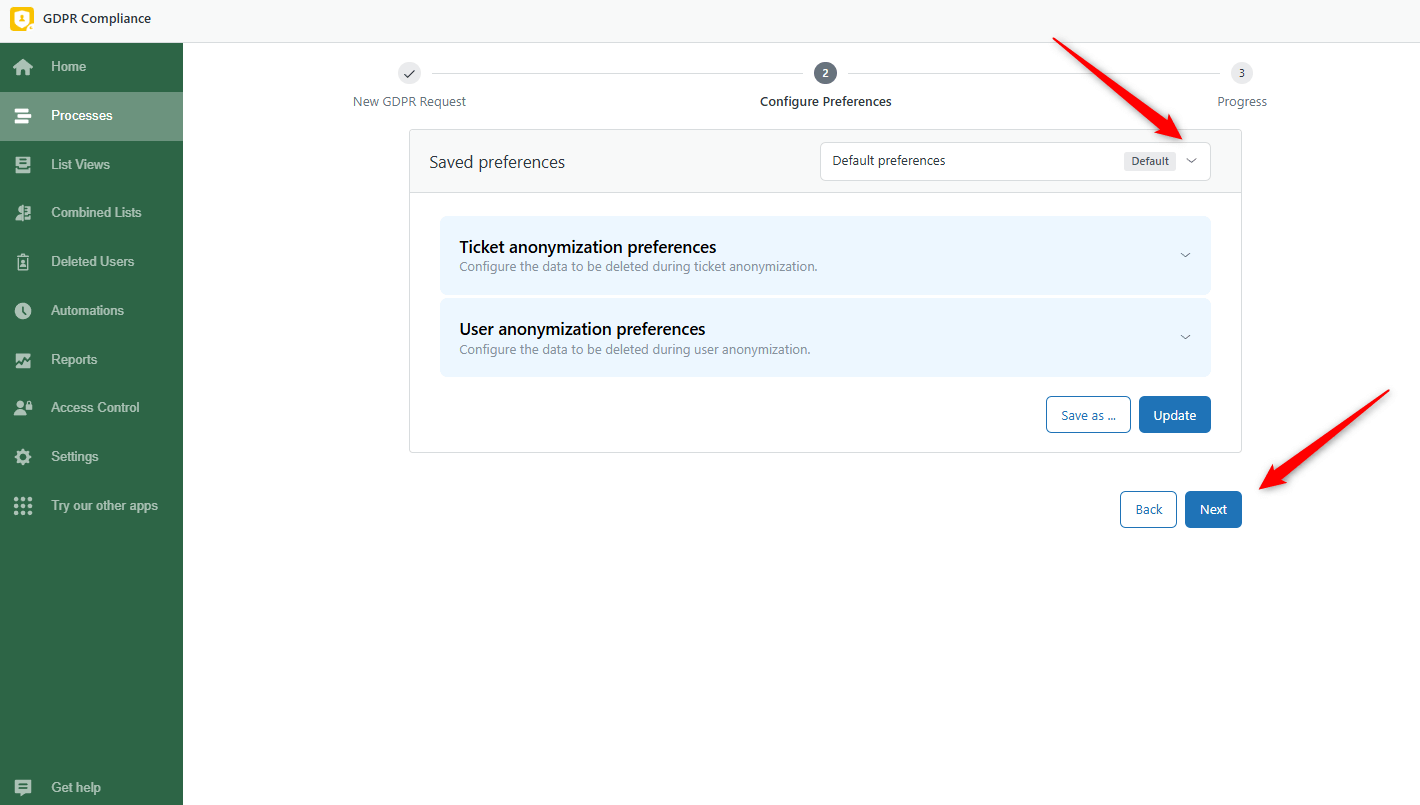Viewport: 1420px width, 805px height.
Task: Click the GDPR Compliance app logo icon
Action: (x=22, y=19)
